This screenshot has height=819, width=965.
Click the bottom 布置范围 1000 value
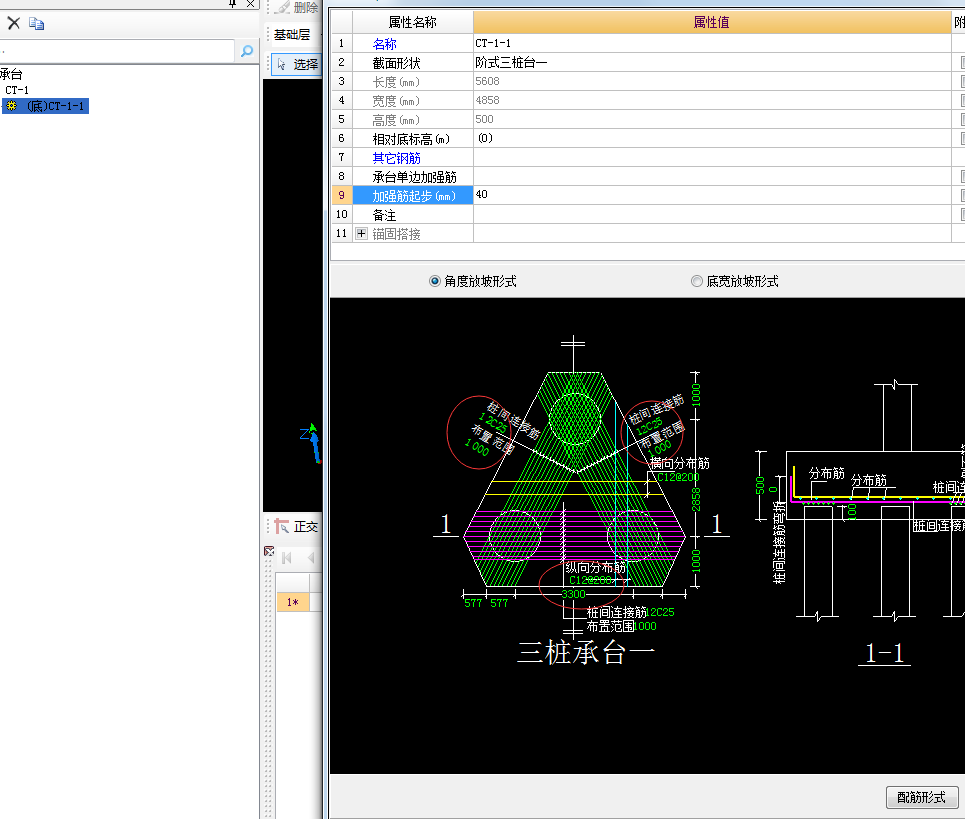click(645, 626)
